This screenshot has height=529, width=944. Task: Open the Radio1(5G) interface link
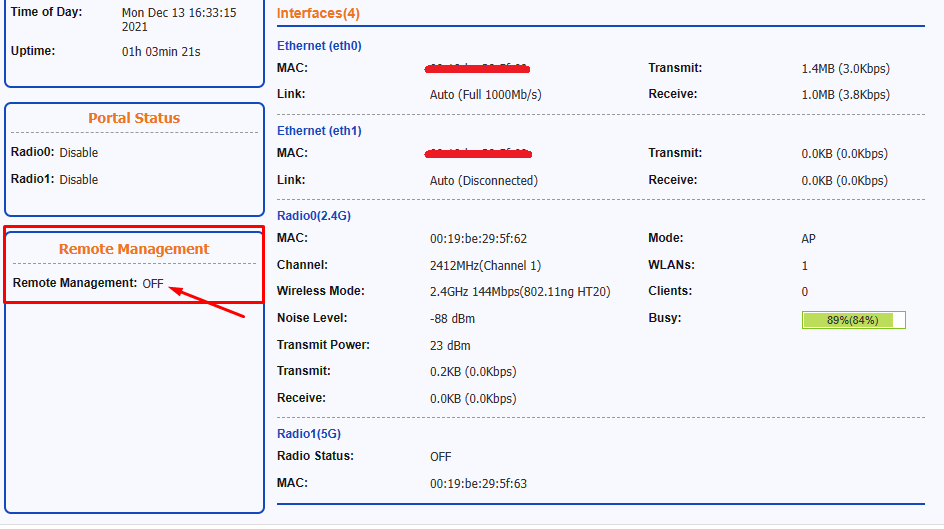click(309, 433)
